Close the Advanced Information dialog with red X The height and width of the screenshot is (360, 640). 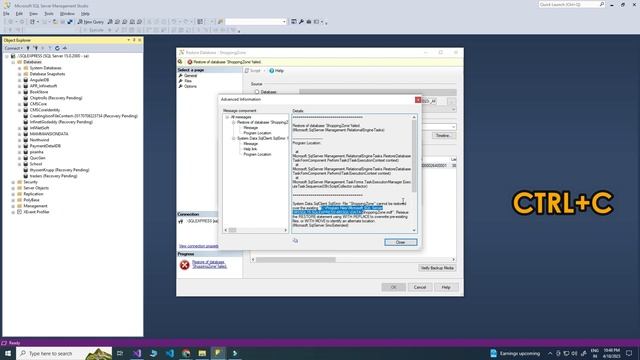click(418, 100)
